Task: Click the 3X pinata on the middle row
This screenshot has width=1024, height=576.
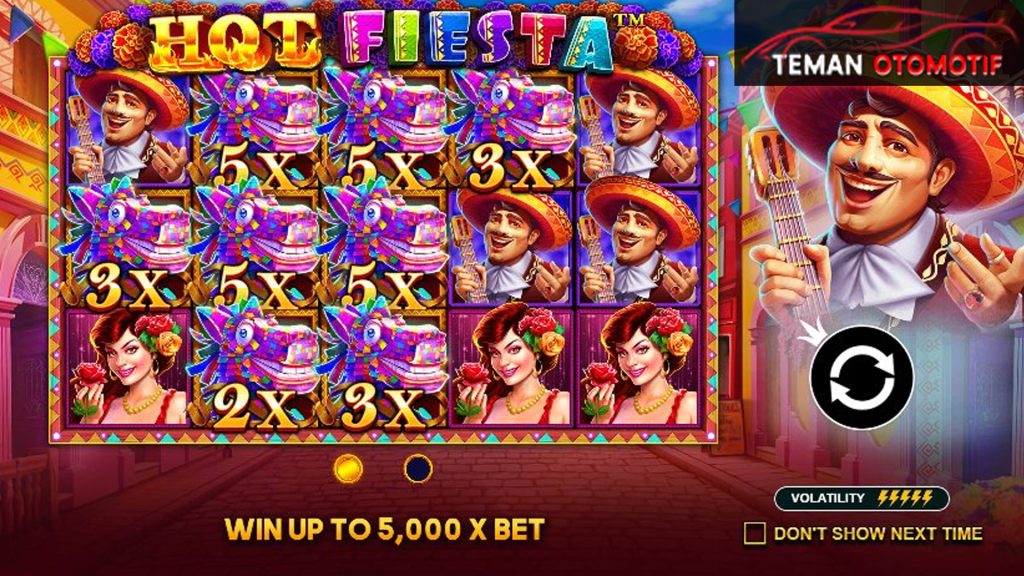Action: [128, 248]
